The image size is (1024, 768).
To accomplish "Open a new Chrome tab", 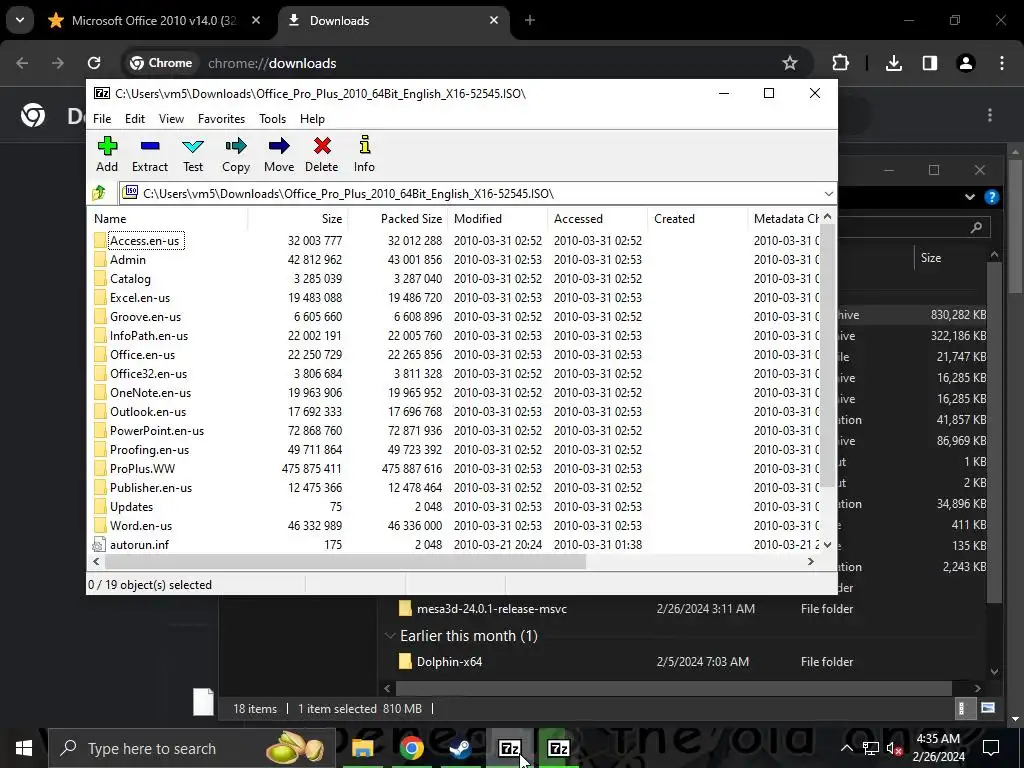I will point(530,21).
